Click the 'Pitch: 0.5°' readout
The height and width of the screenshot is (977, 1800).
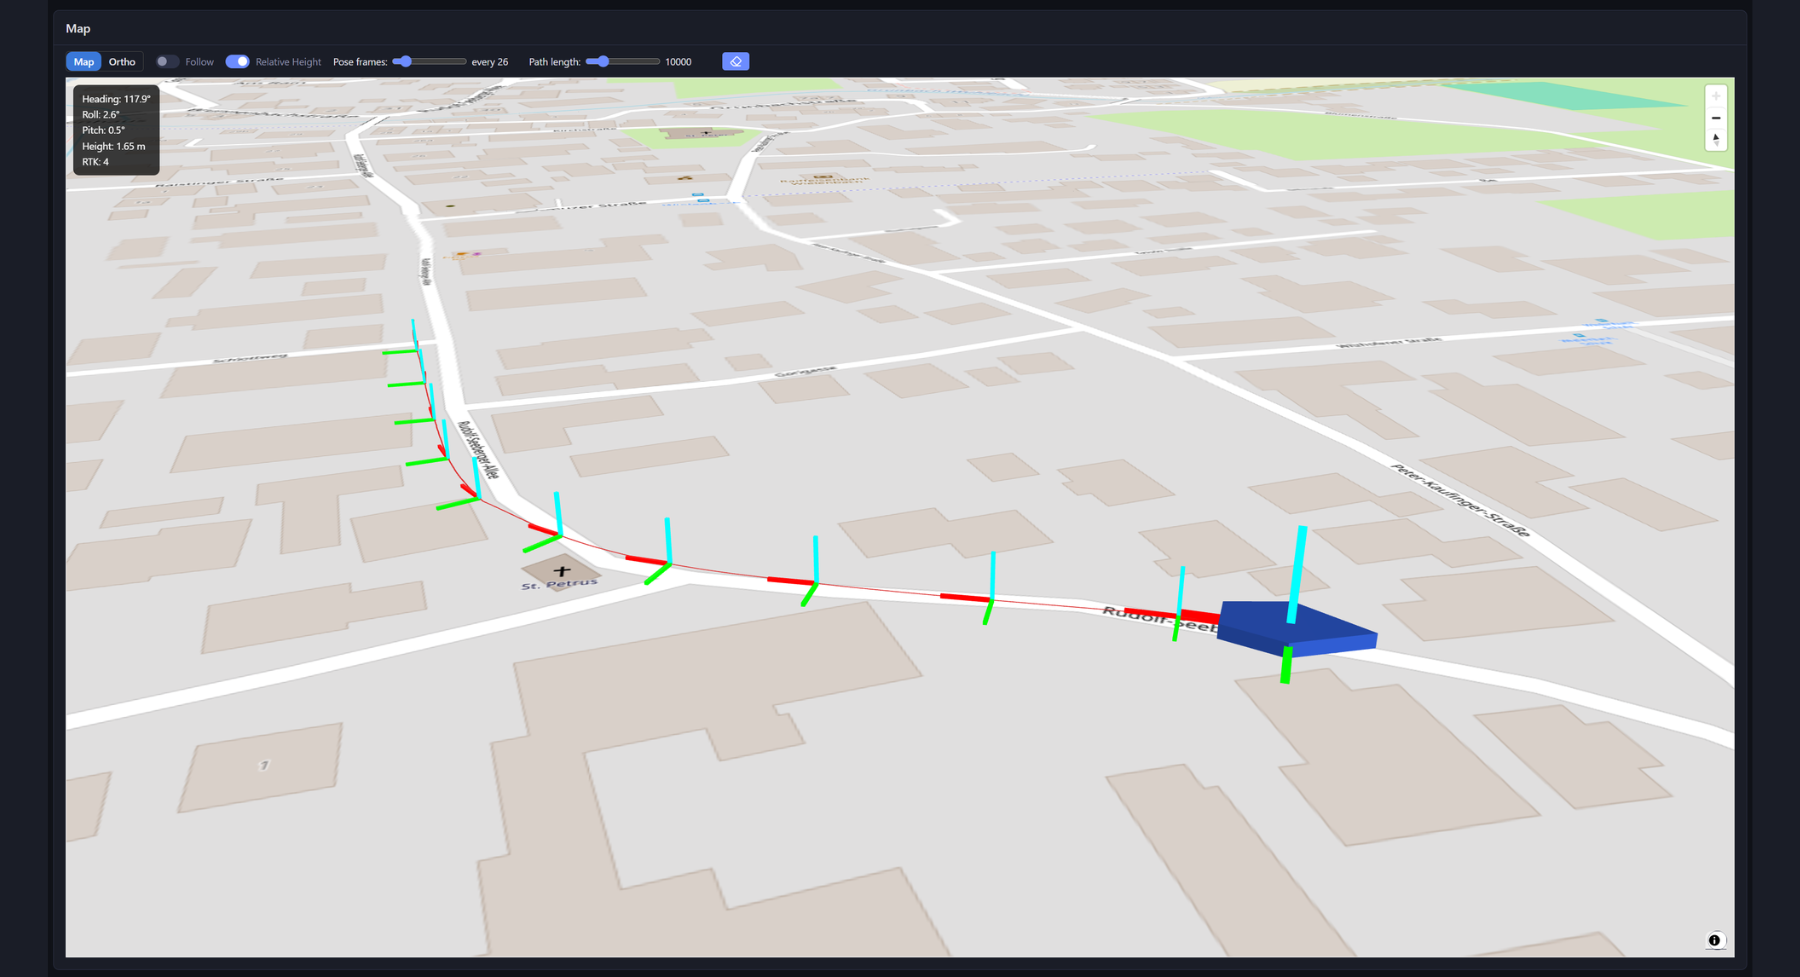[103, 130]
